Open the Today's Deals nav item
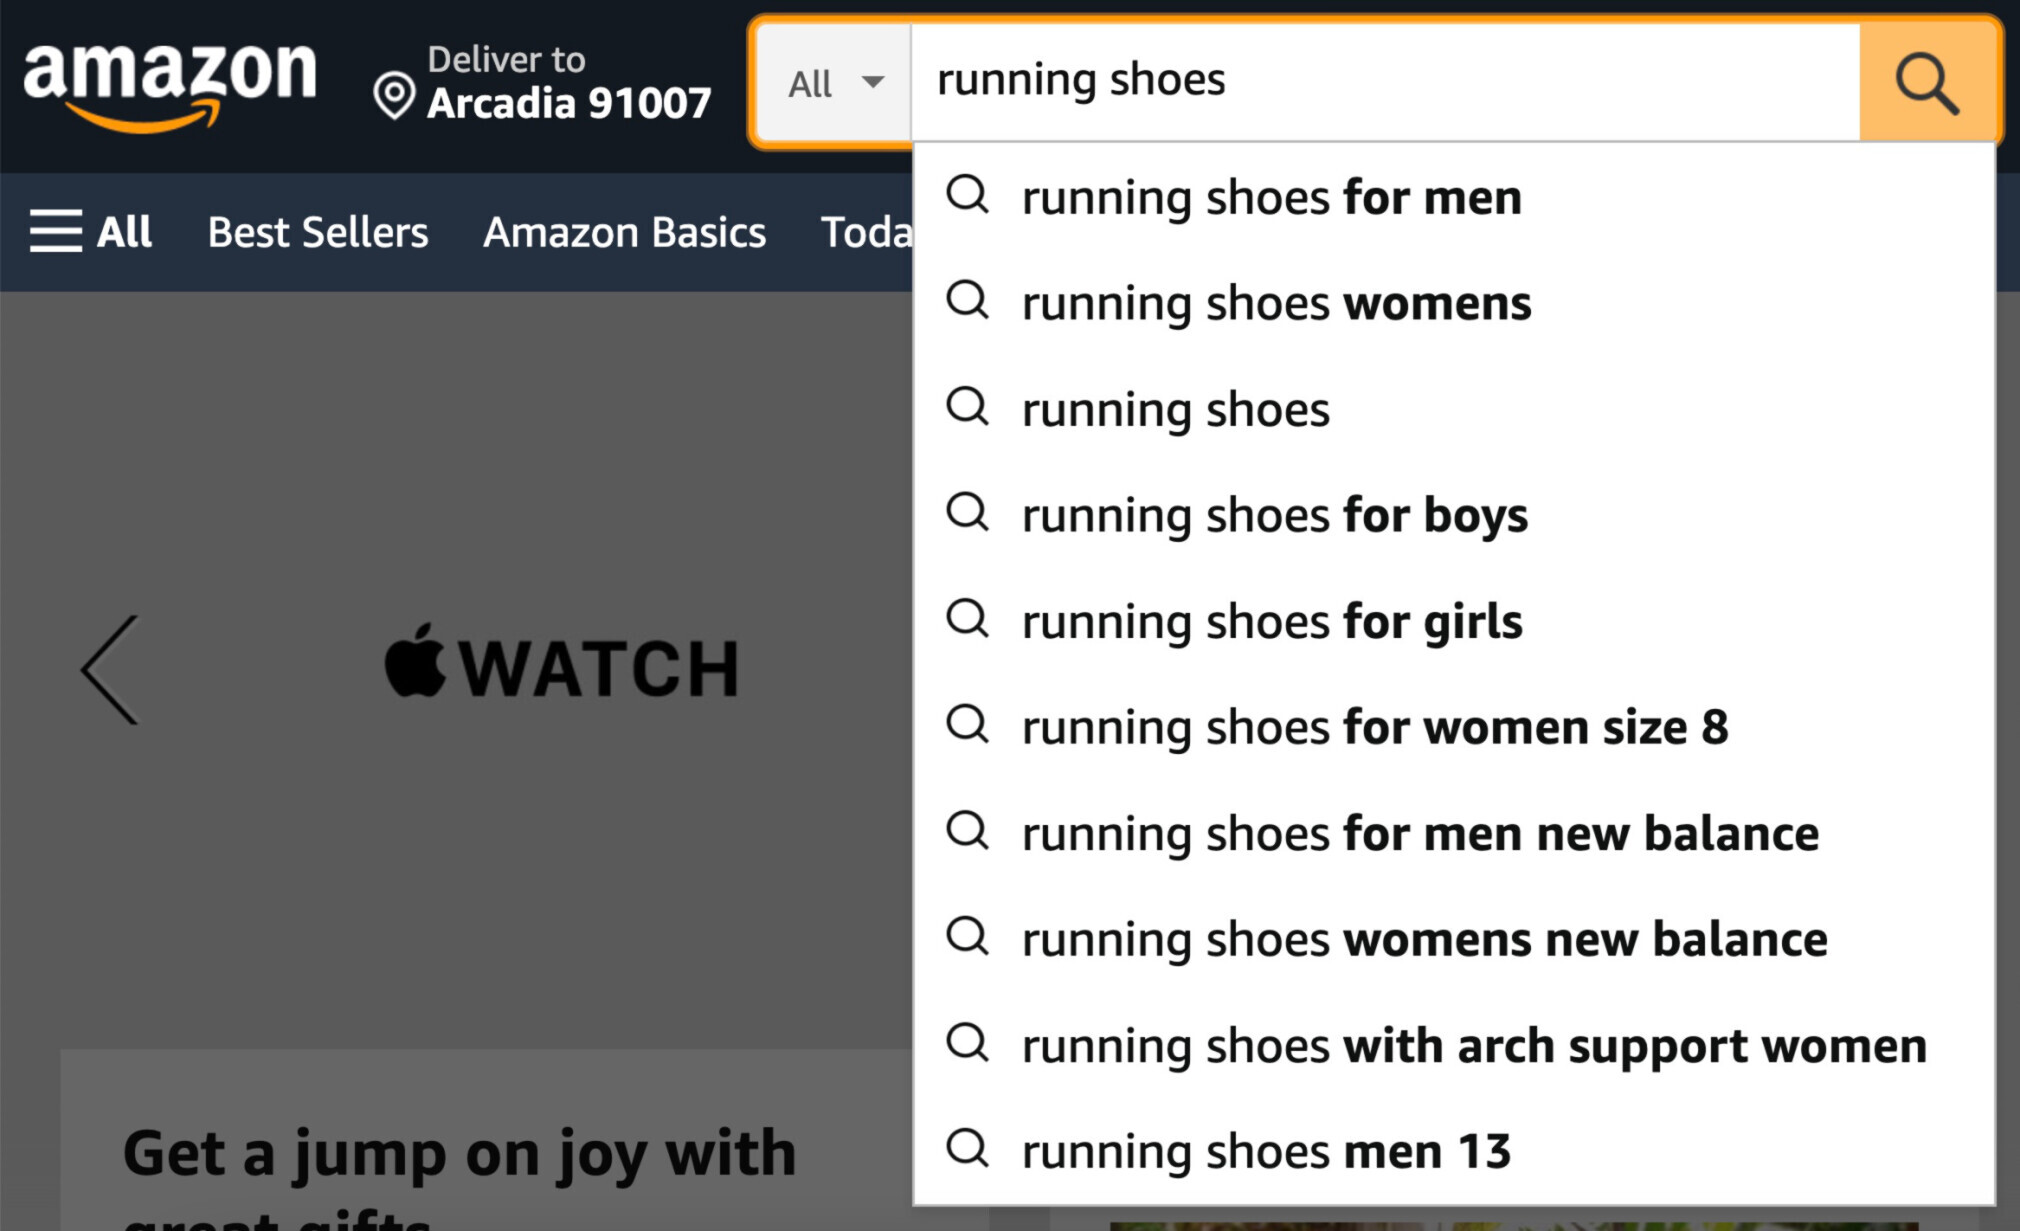 [866, 232]
